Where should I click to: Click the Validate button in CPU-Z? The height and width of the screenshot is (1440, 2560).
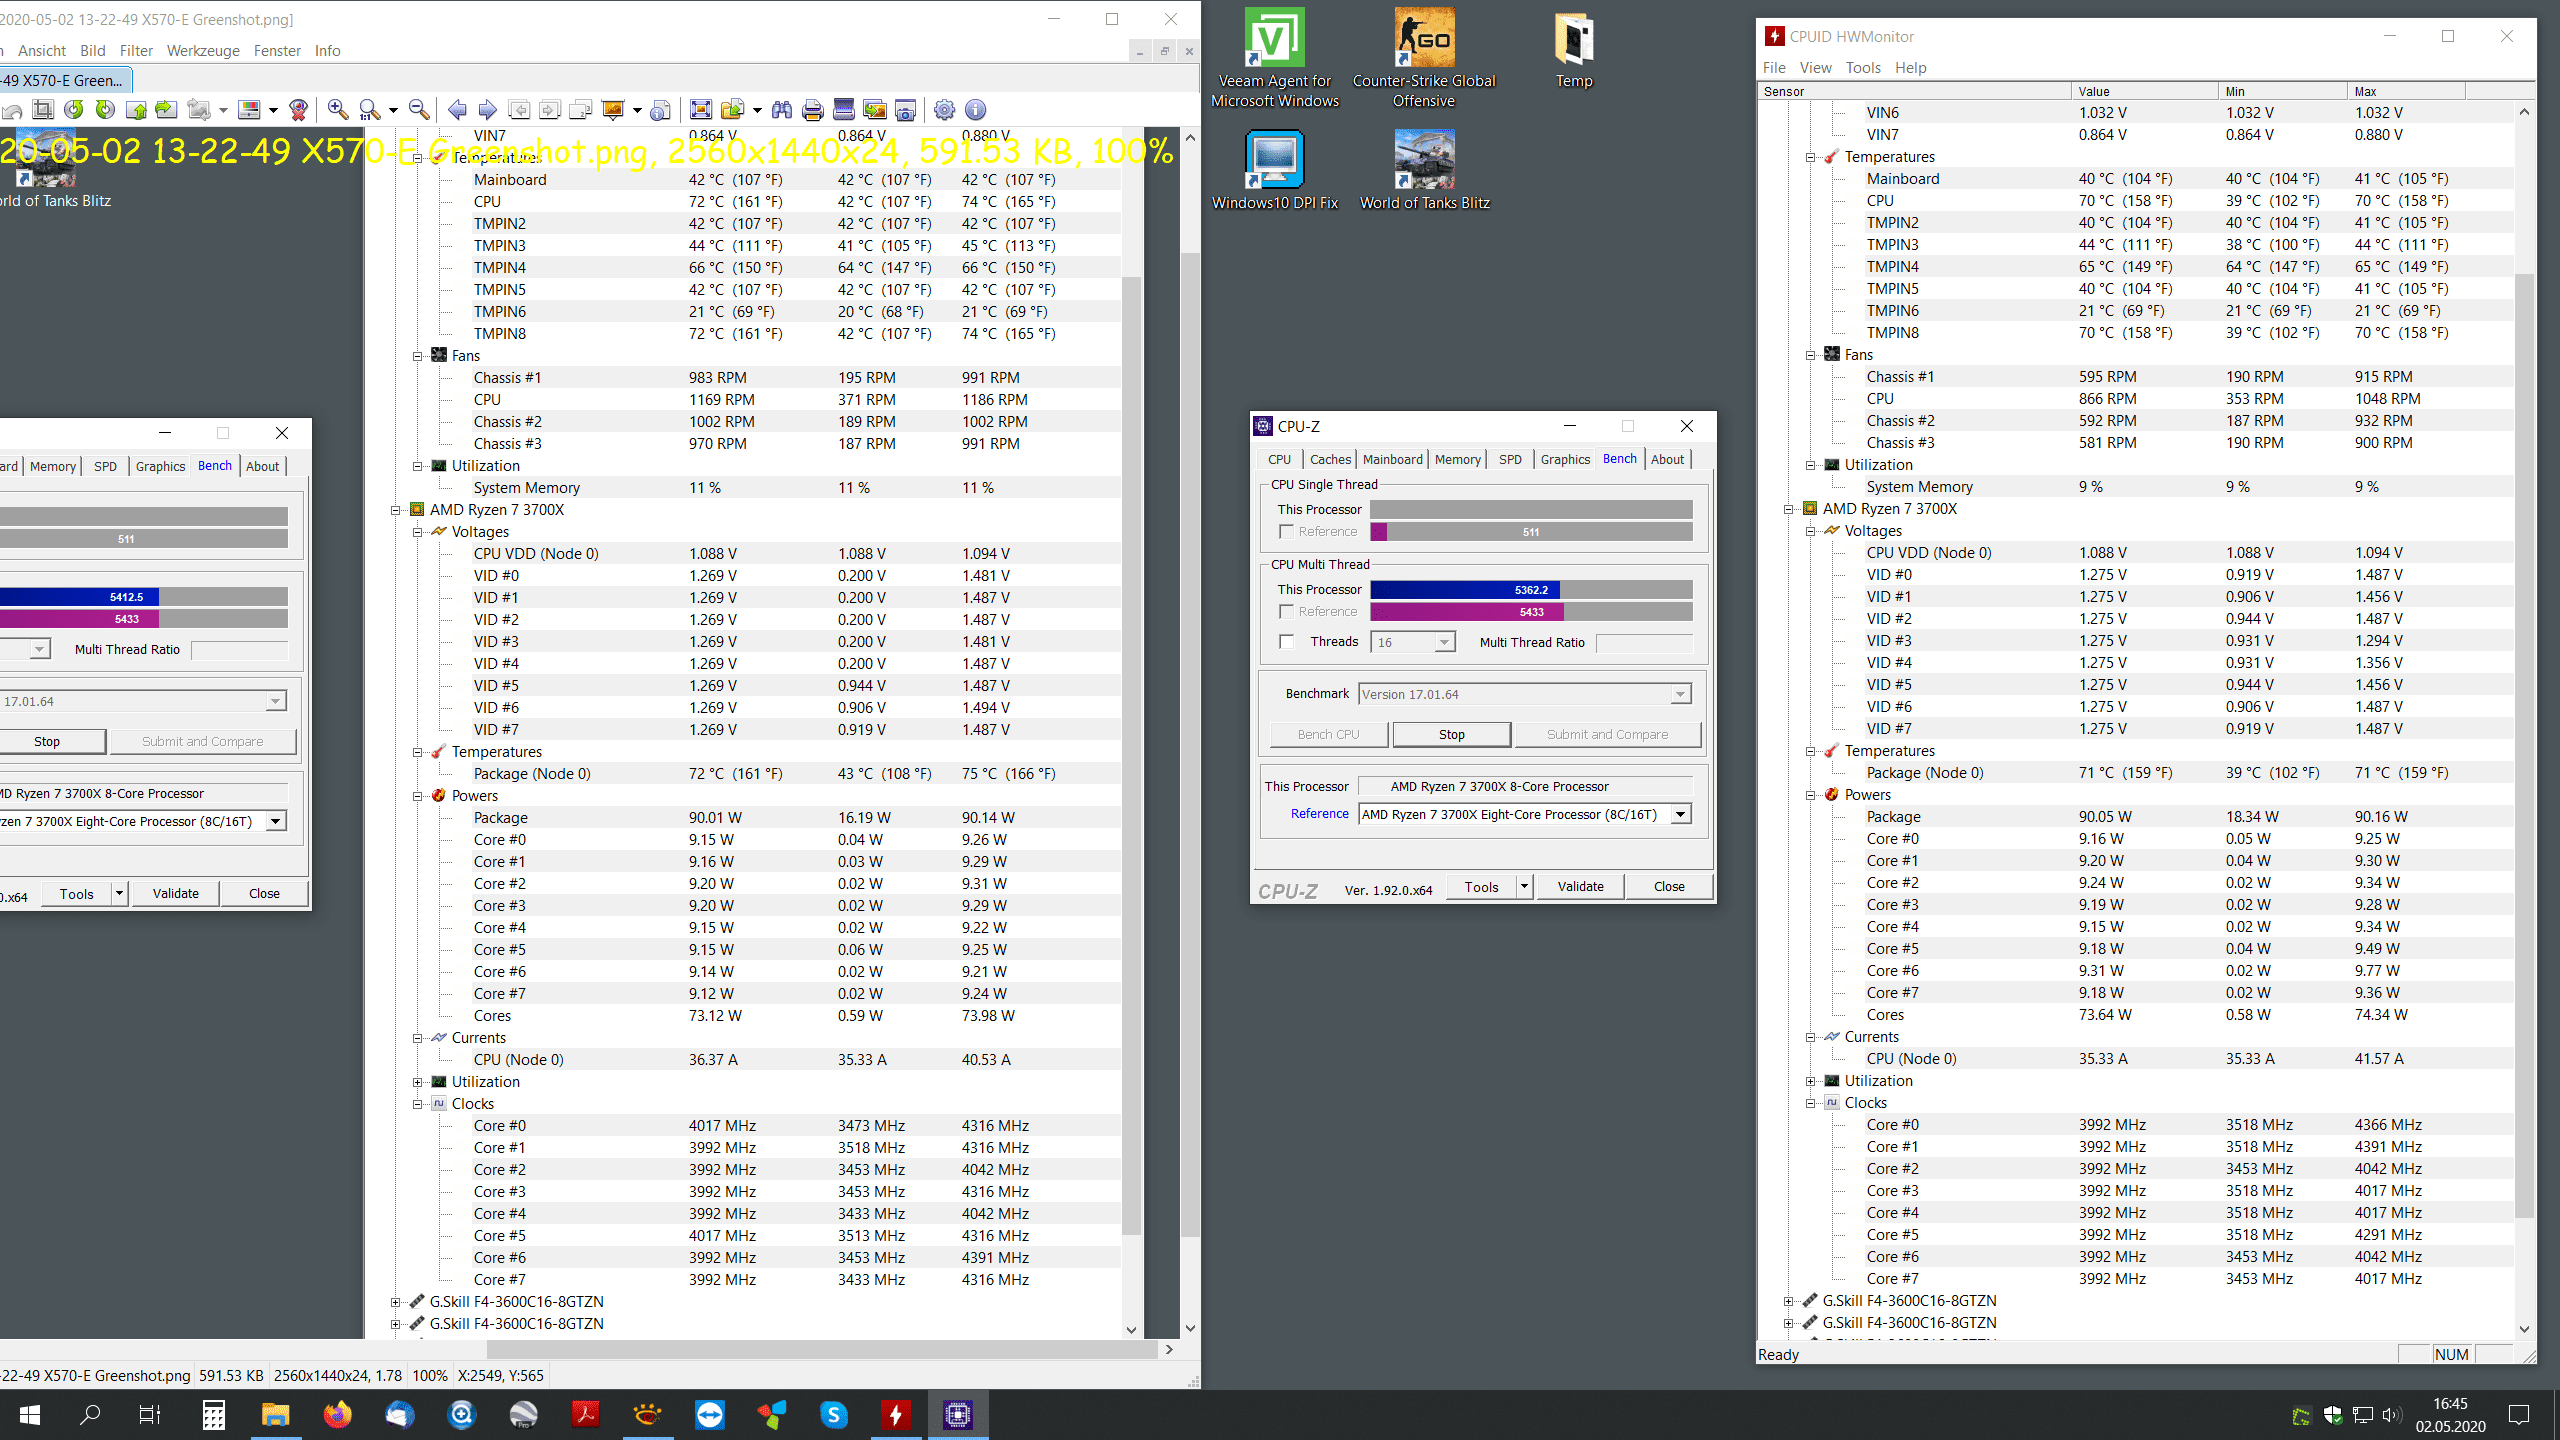(x=1580, y=886)
